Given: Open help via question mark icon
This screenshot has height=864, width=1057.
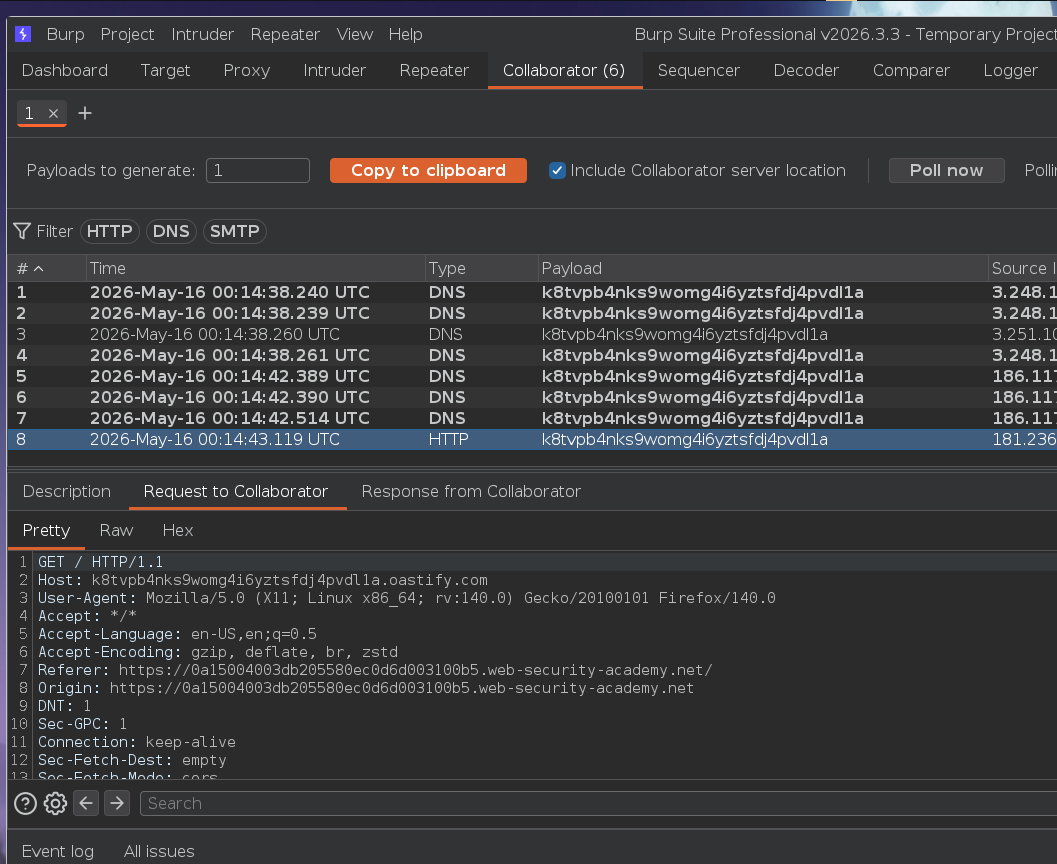Looking at the screenshot, I should (x=26, y=803).
